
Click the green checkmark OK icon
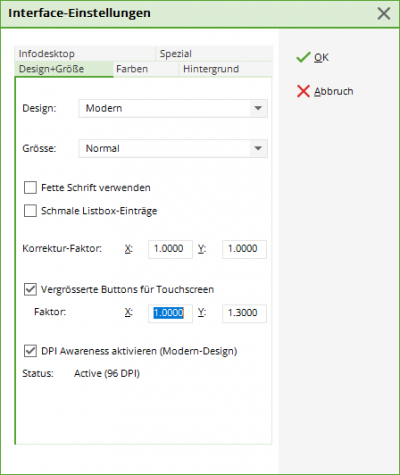pyautogui.click(x=303, y=57)
